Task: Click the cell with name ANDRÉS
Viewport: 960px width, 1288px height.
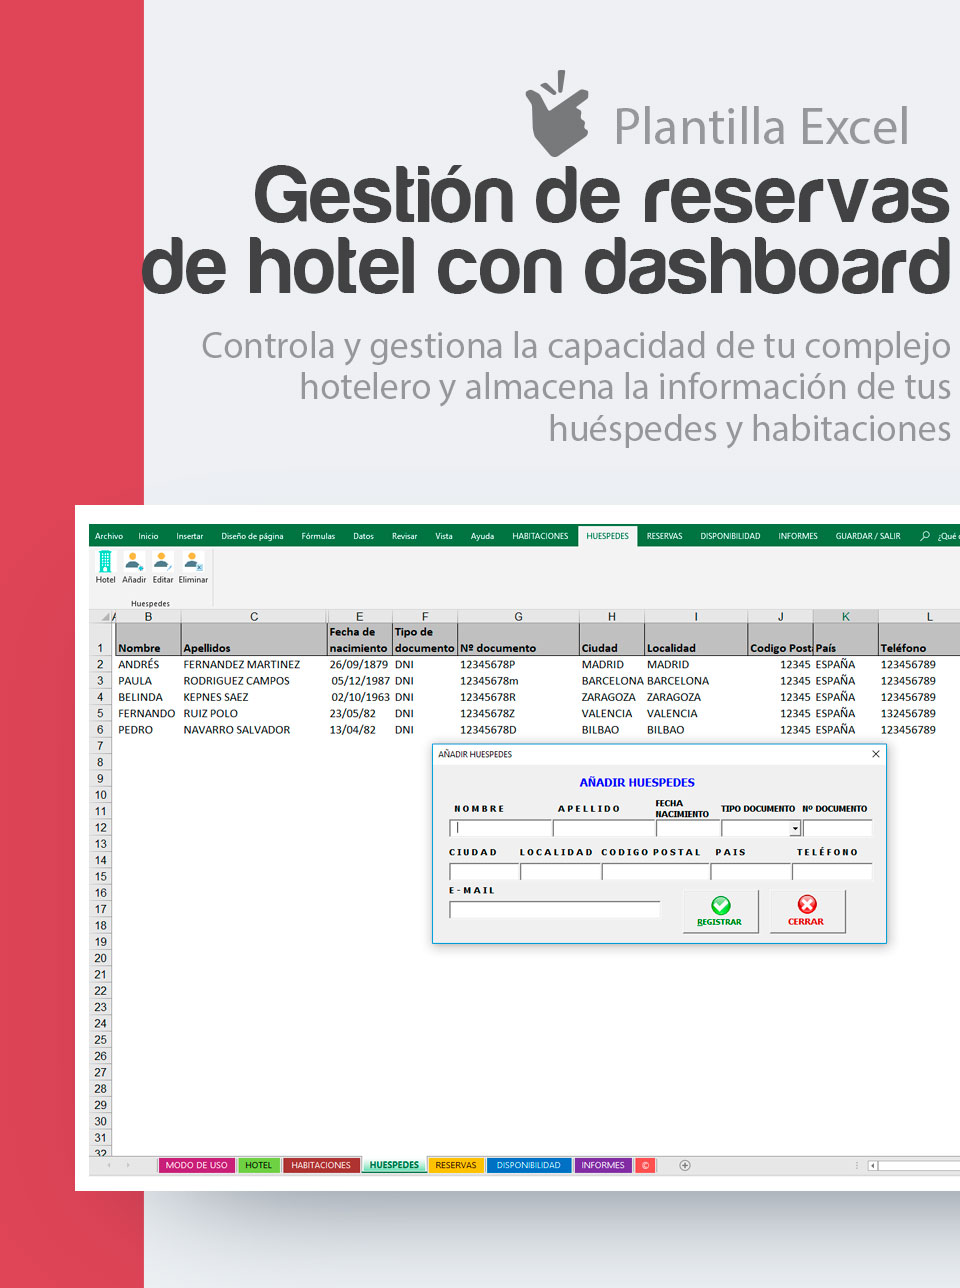Action: [x=148, y=664]
